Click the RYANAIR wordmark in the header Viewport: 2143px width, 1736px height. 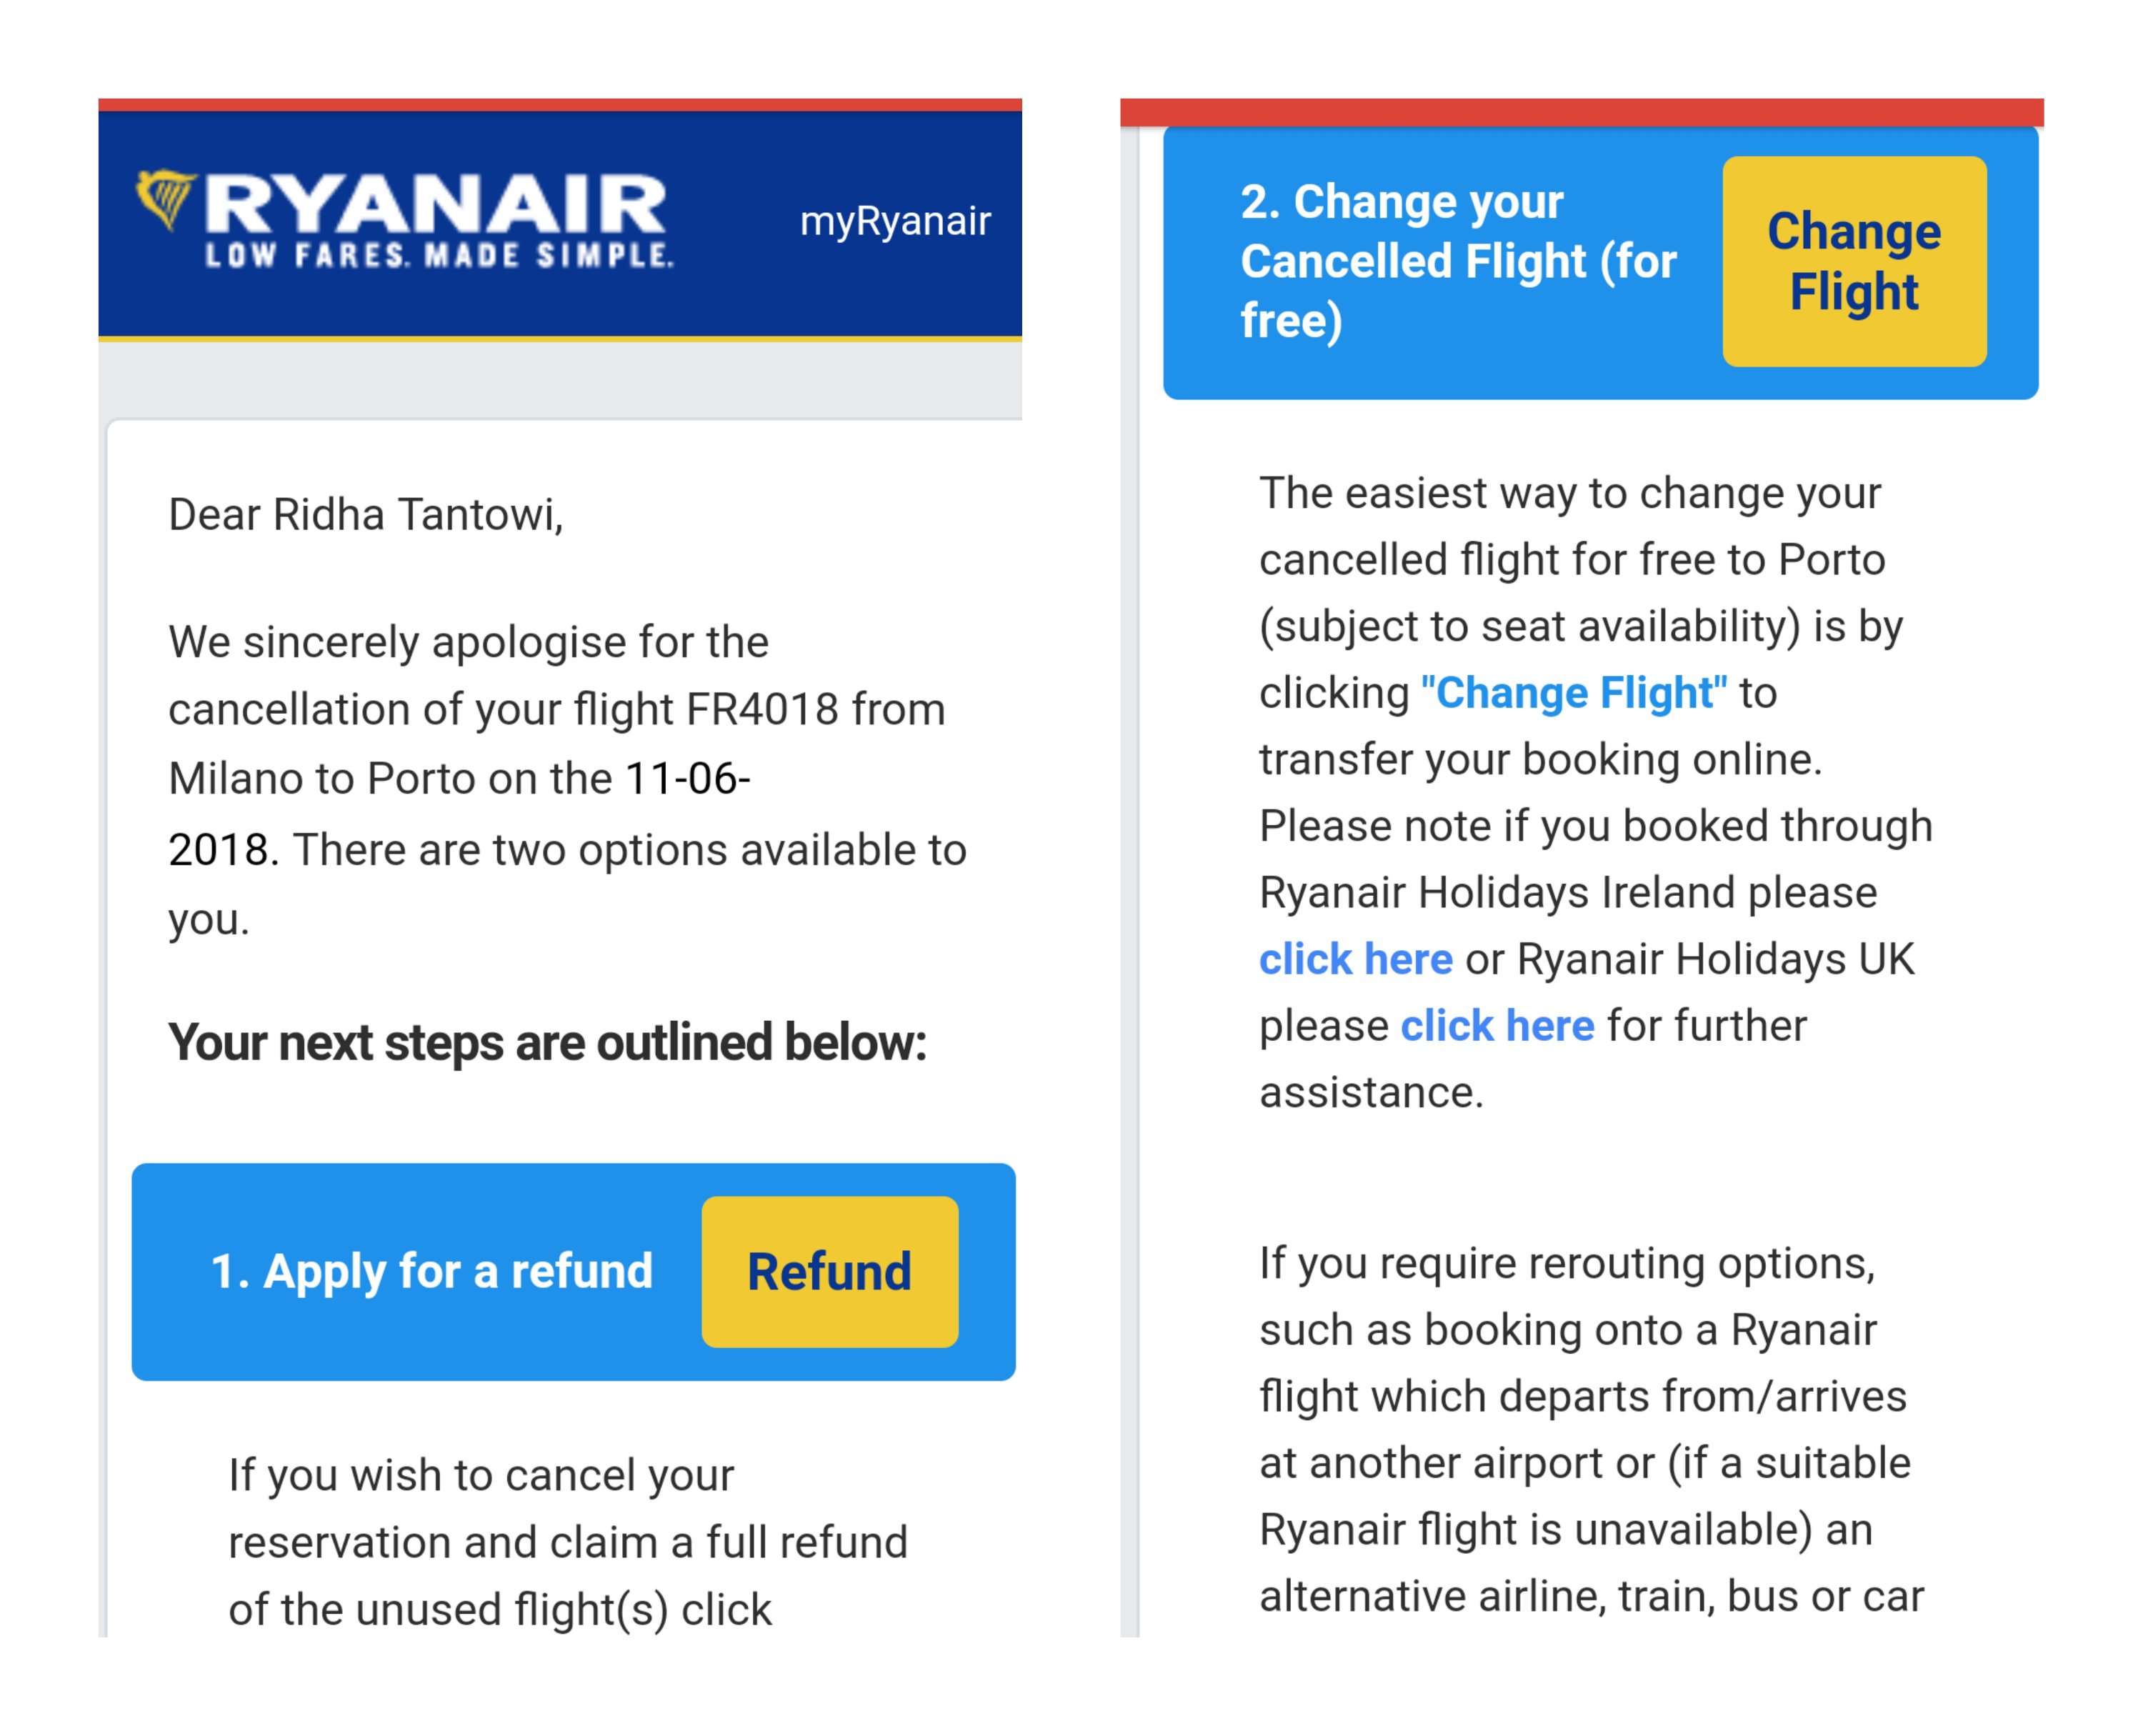[x=435, y=204]
